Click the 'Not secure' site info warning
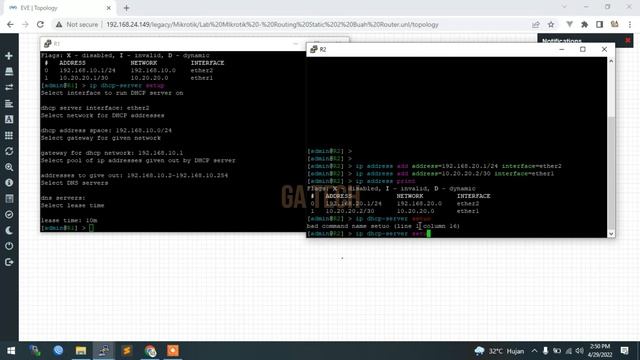Image resolution: width=640 pixels, height=360 pixels. coord(77,24)
